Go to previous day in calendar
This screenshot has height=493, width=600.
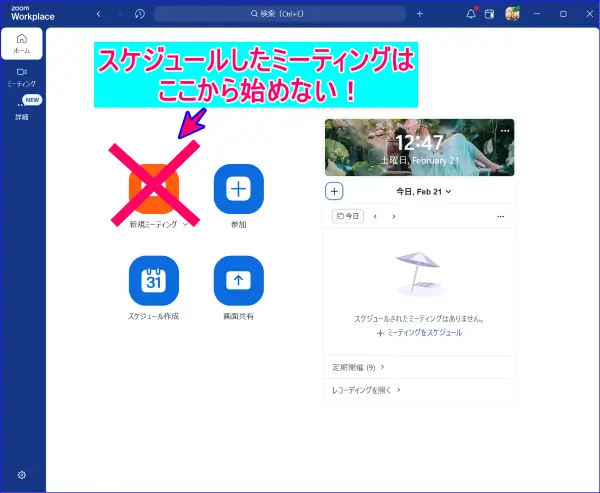375,217
